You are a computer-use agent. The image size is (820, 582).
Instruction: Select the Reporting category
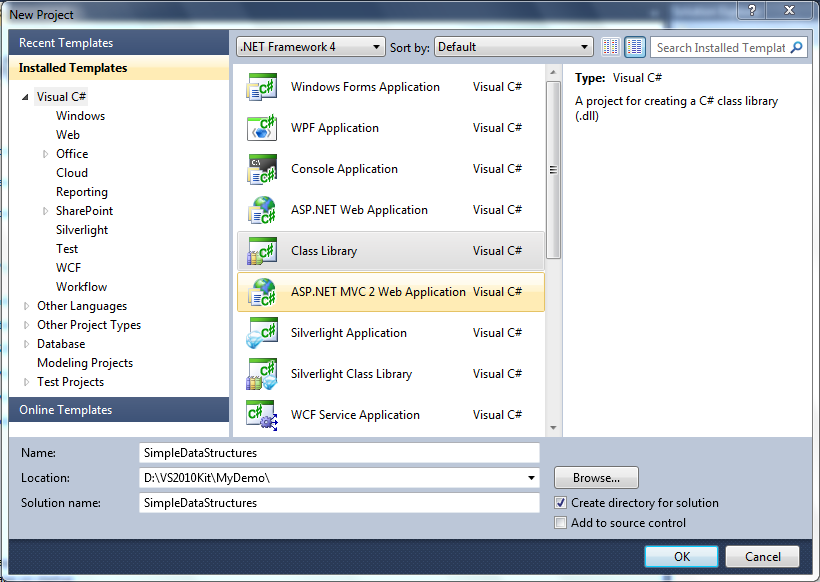click(x=82, y=192)
